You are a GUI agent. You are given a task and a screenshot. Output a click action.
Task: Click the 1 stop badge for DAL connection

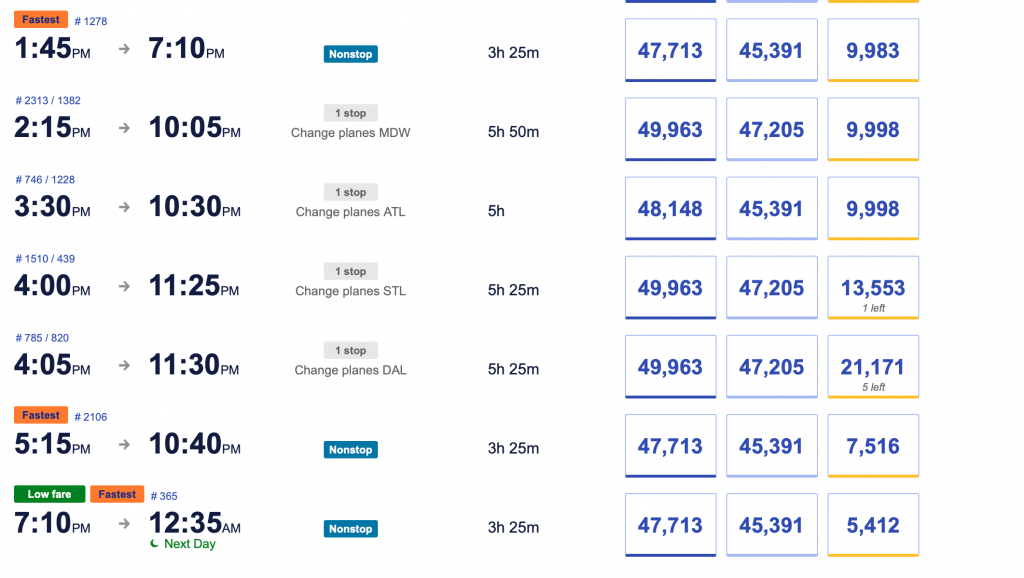pyautogui.click(x=351, y=350)
